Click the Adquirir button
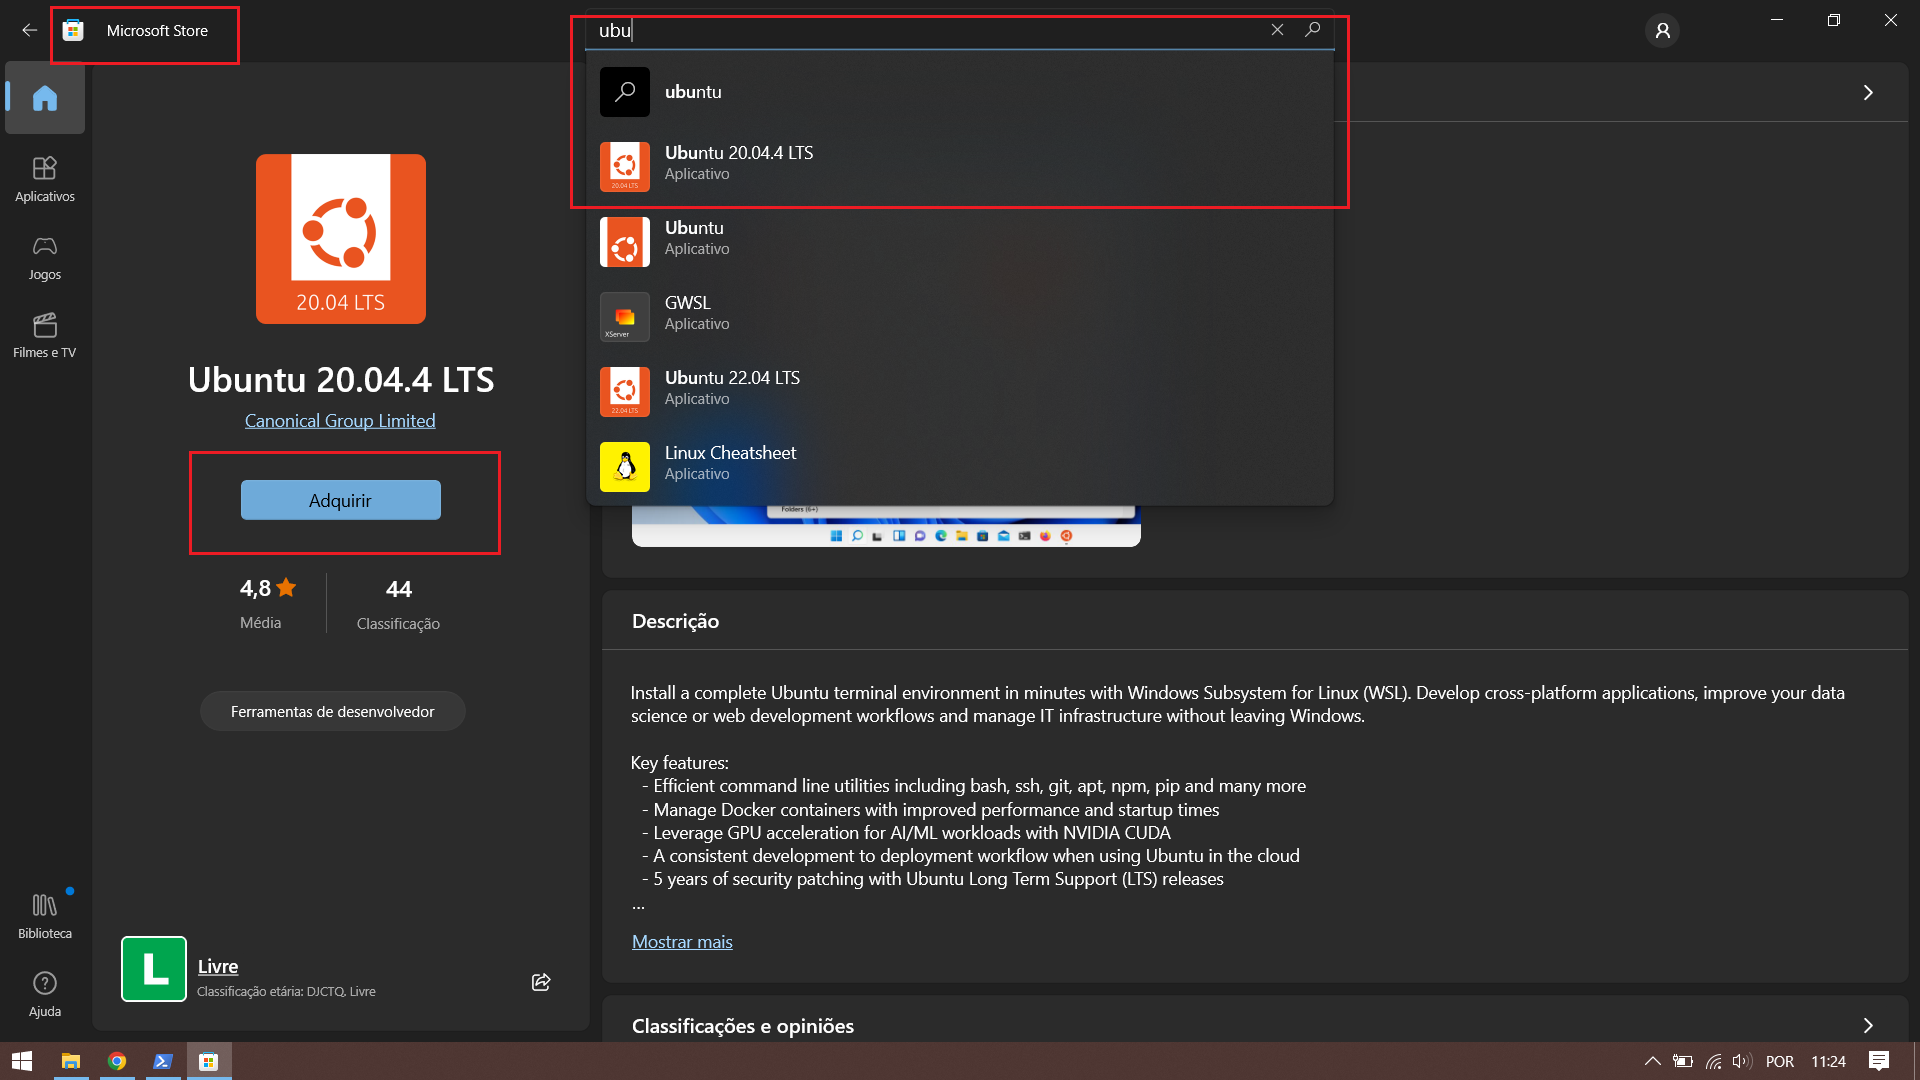 [x=340, y=500]
